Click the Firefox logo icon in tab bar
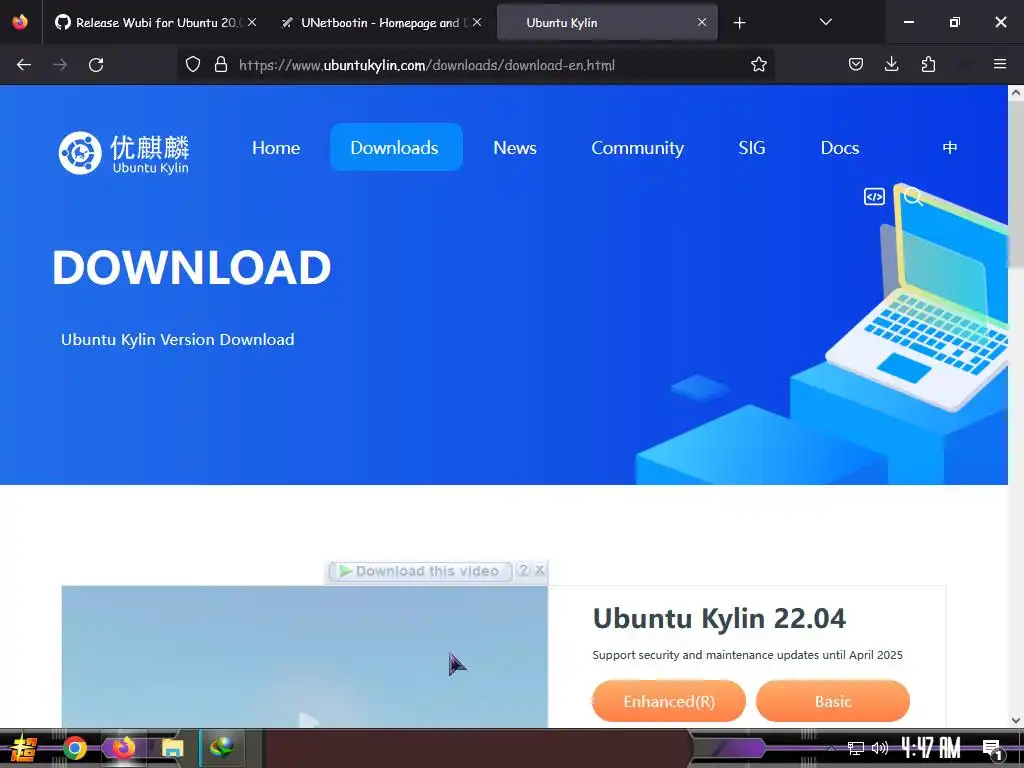The width and height of the screenshot is (1024, 768). [x=20, y=22]
